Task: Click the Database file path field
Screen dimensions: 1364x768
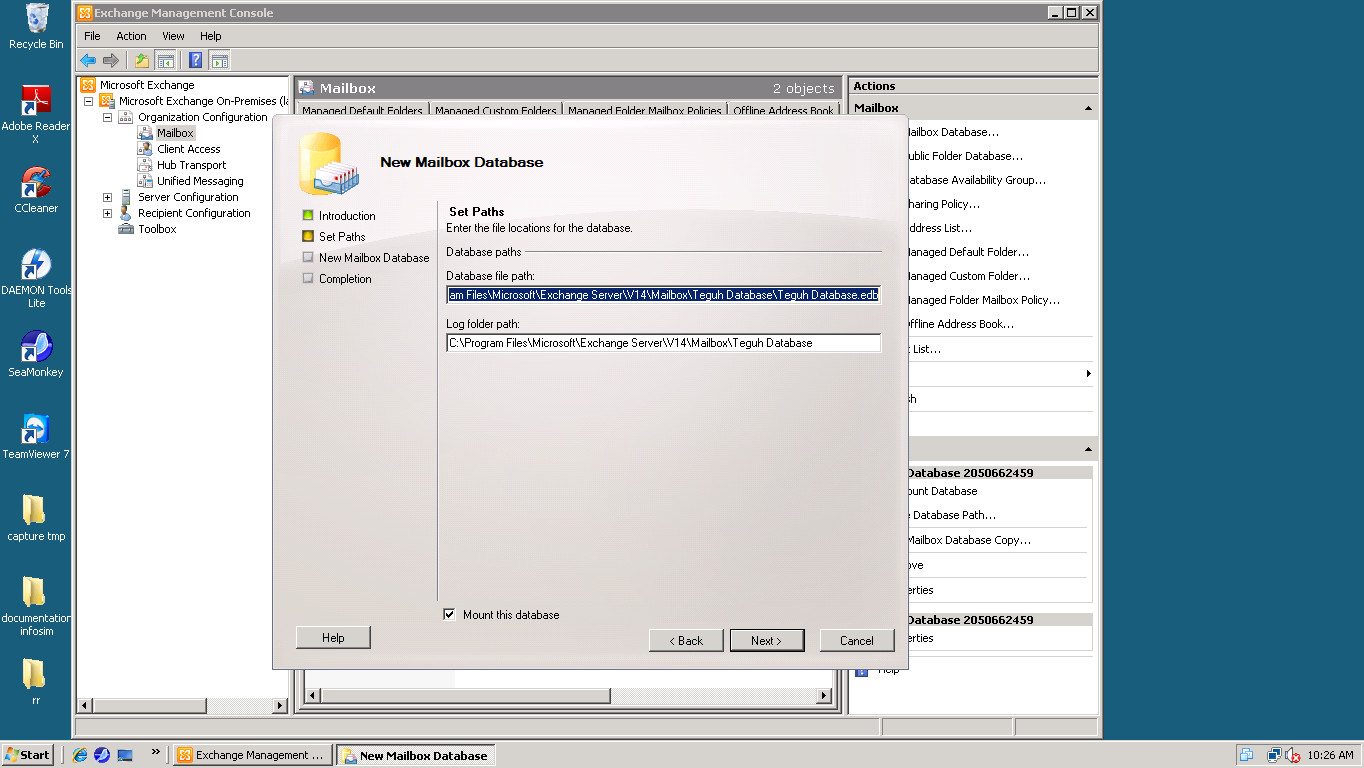Action: pos(663,295)
